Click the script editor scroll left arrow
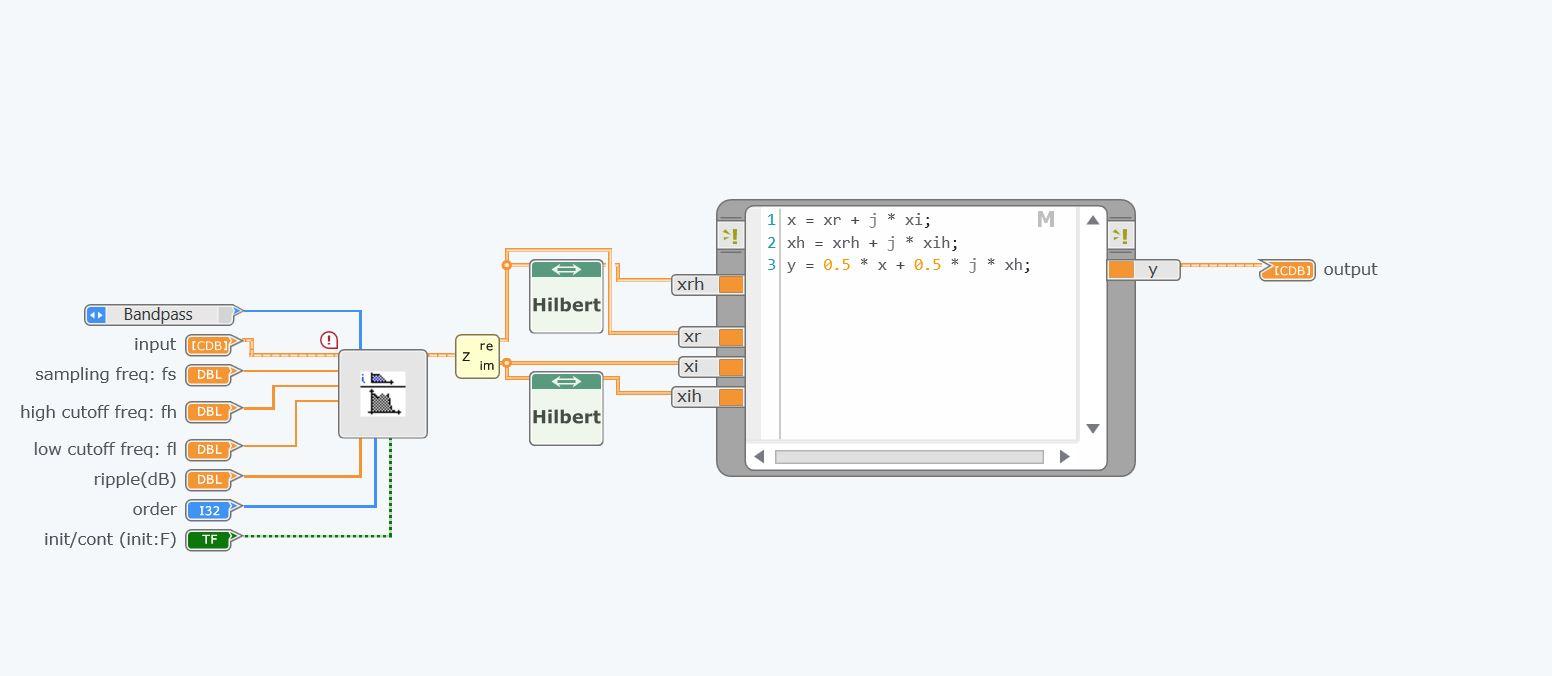 [x=759, y=457]
